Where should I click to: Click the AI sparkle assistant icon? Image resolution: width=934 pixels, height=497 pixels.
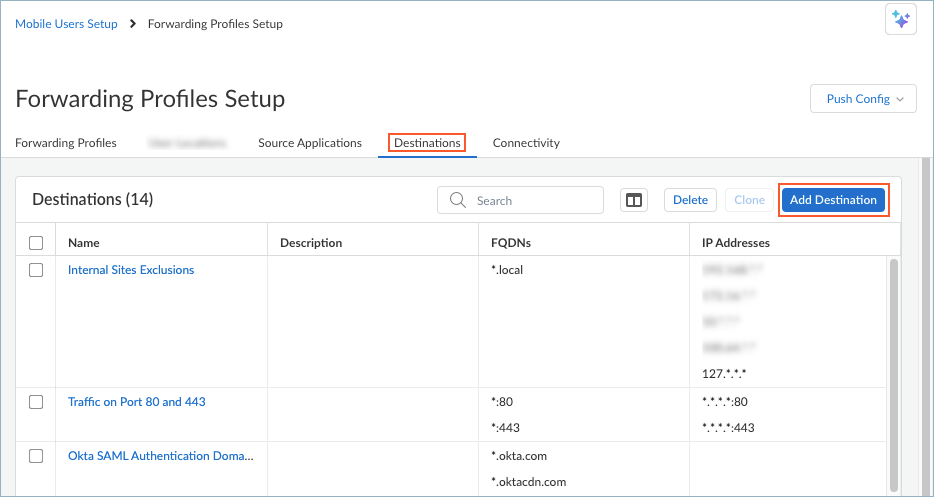900,19
